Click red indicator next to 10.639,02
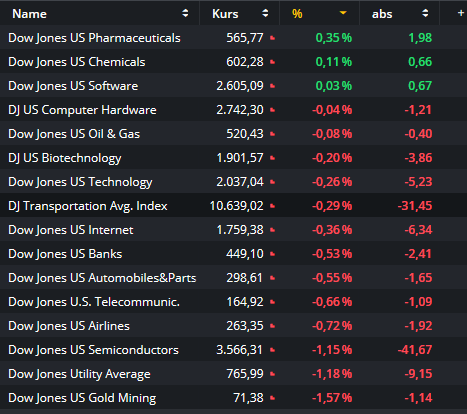 272,206
